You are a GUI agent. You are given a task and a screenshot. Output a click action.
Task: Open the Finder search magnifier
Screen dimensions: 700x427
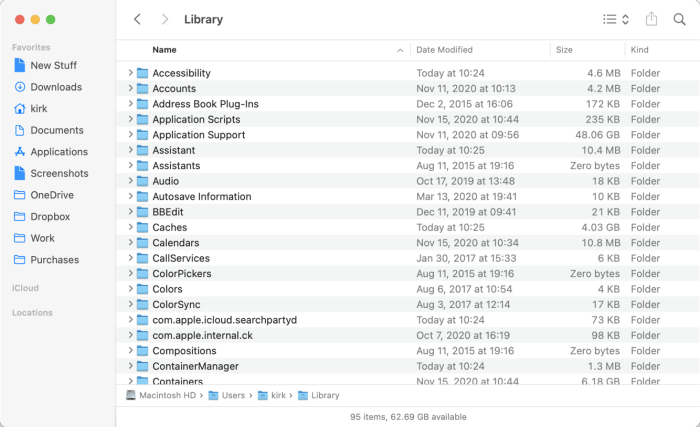click(x=679, y=19)
